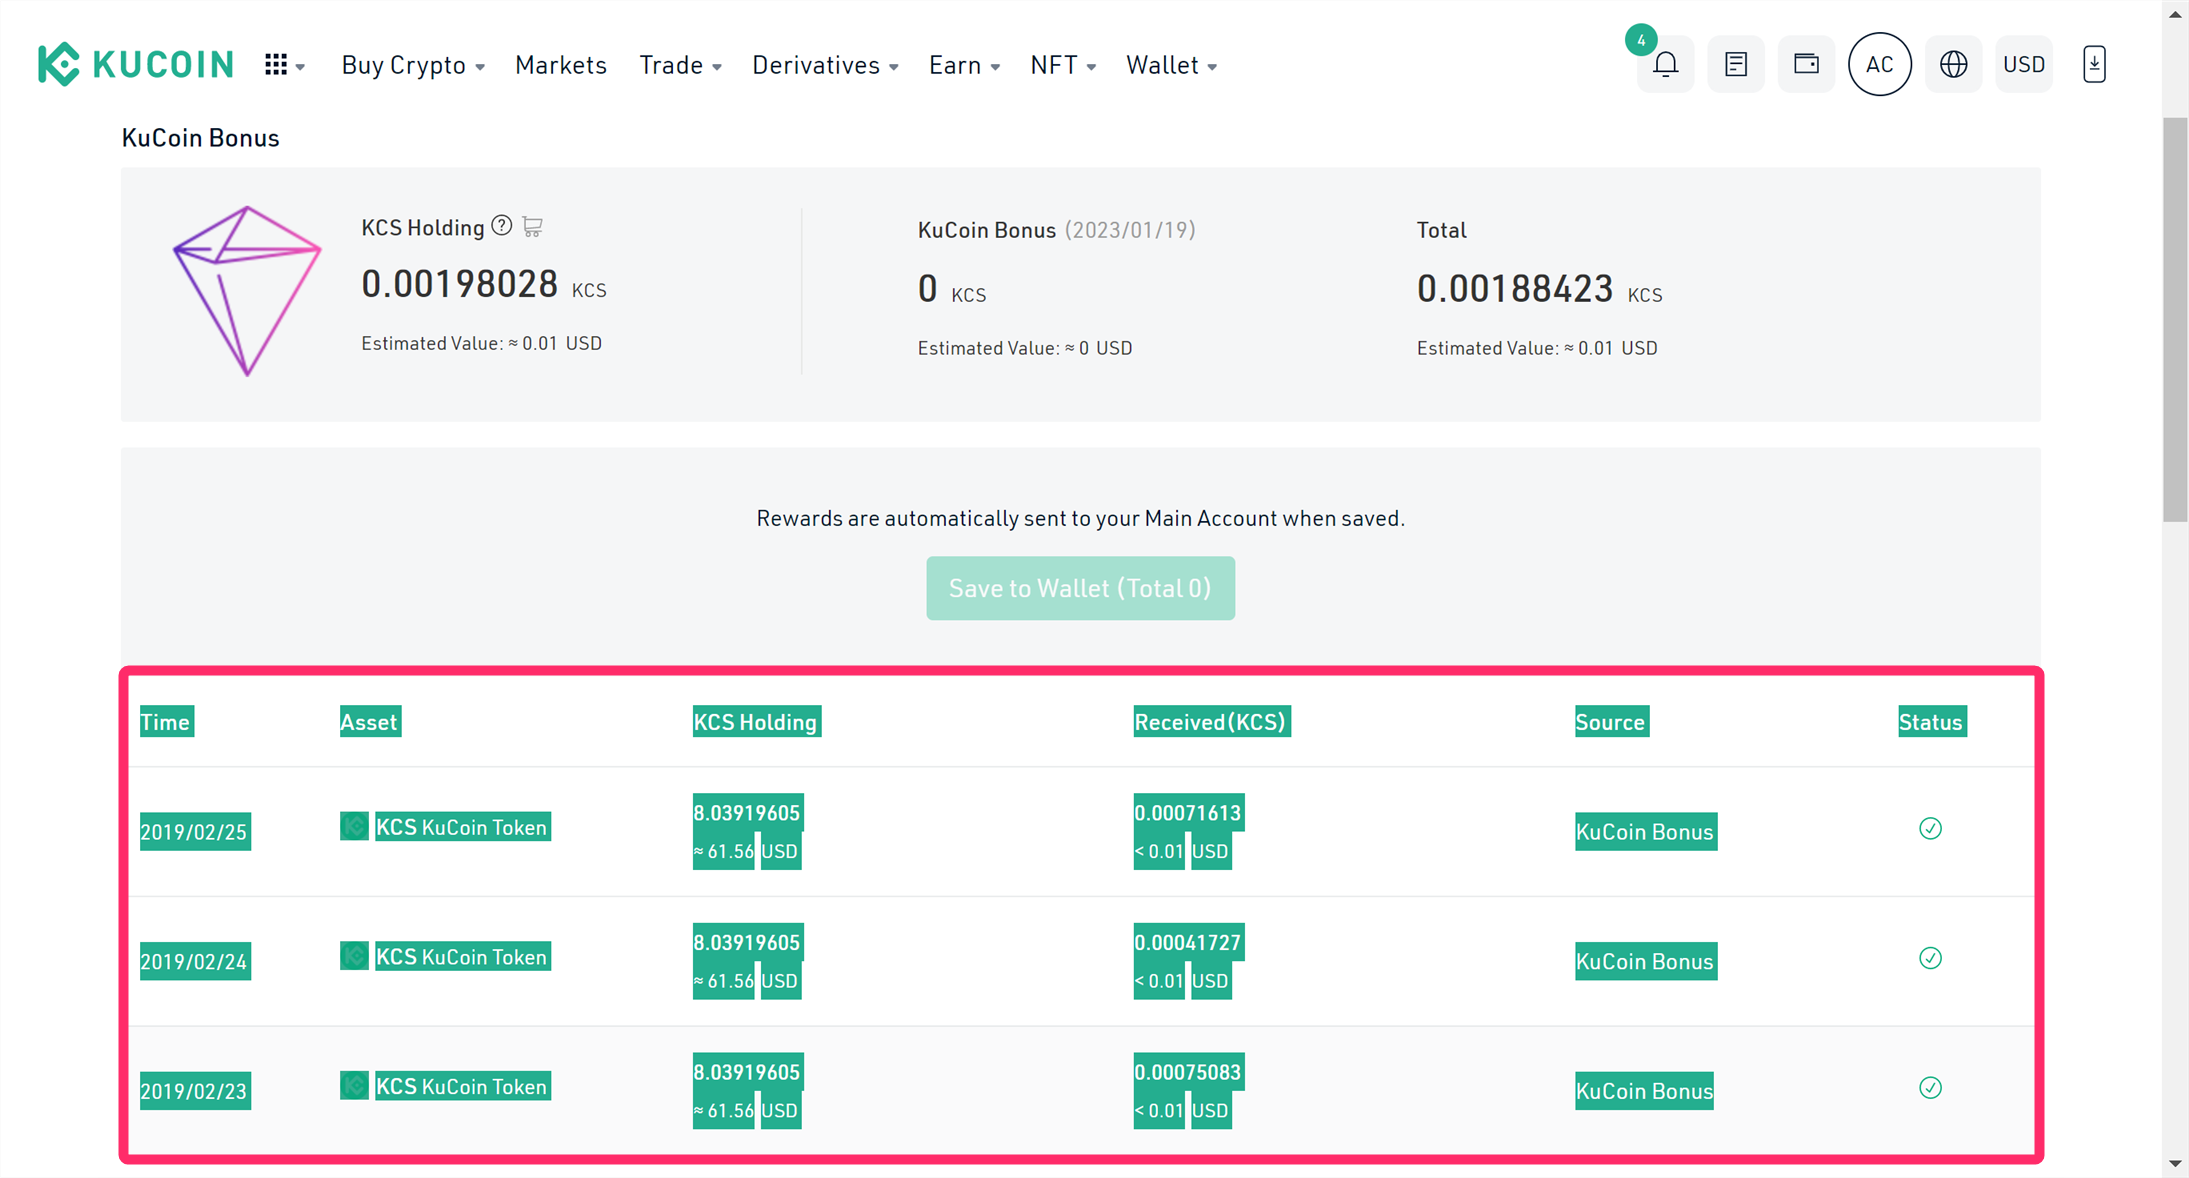
Task: Click the Total value 0.00188423
Action: (x=1515, y=289)
